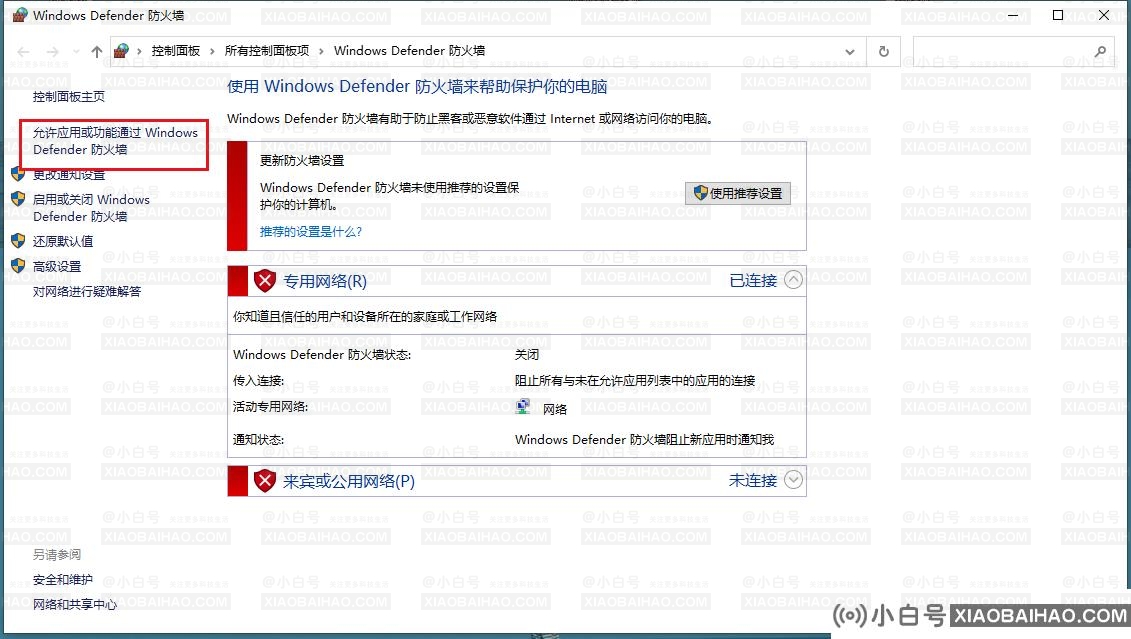Open 所有控制面板项 breadcrumb

coord(267,50)
